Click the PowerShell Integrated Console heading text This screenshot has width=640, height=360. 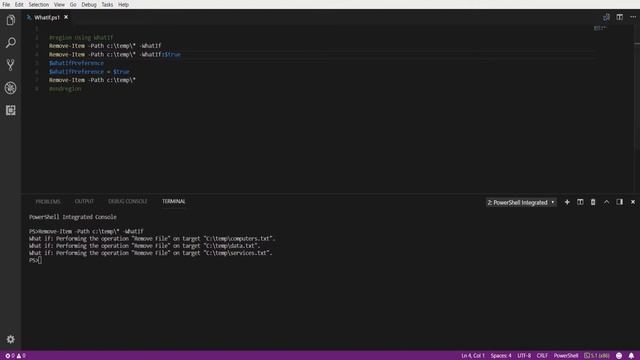[73, 217]
